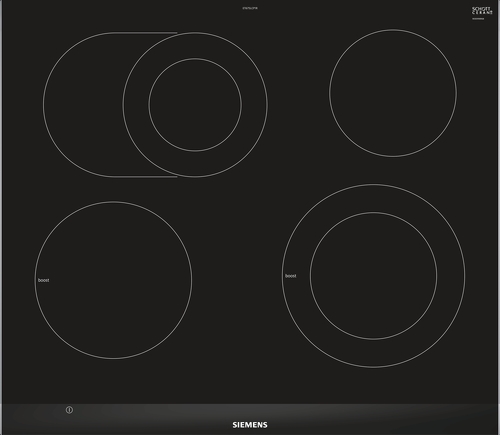Click the oval extension area of the upper-left zone

point(83,105)
